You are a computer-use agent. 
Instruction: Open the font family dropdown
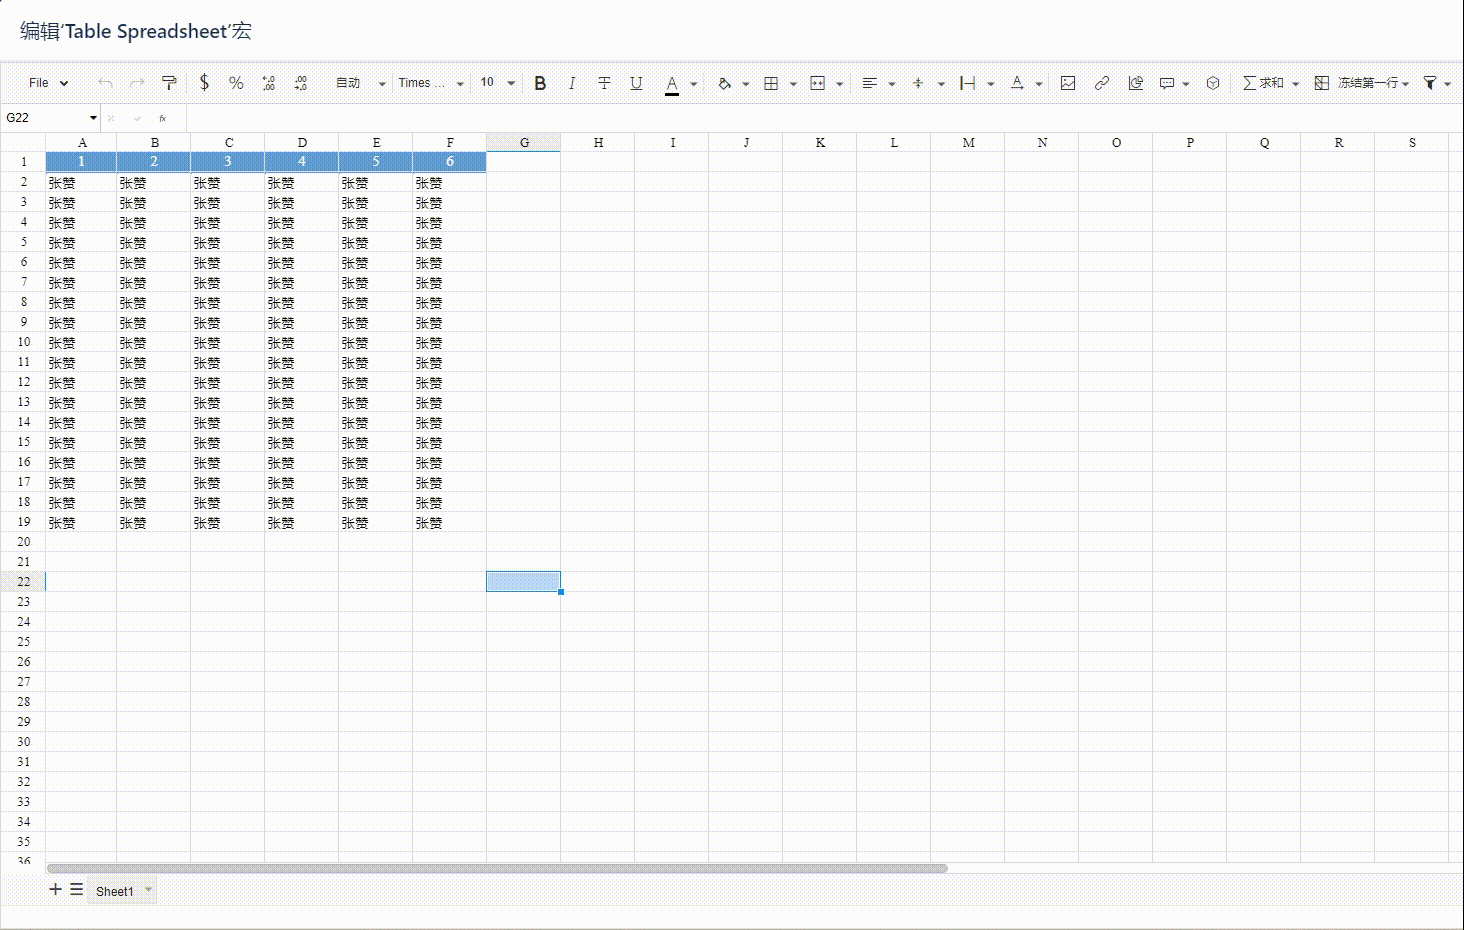tap(424, 83)
